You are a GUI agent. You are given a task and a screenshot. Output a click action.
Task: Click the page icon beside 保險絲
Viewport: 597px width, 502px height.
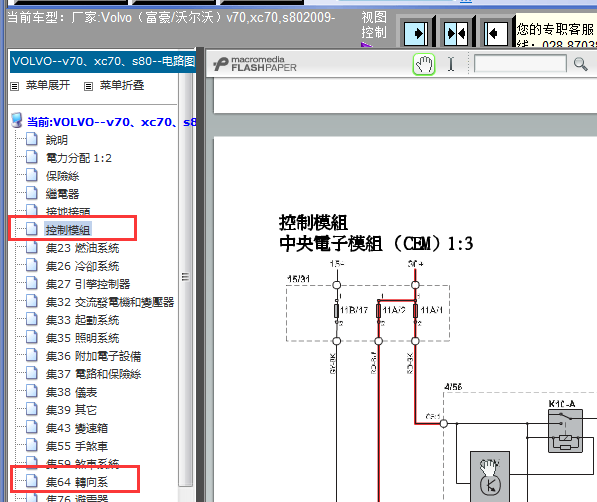point(32,175)
